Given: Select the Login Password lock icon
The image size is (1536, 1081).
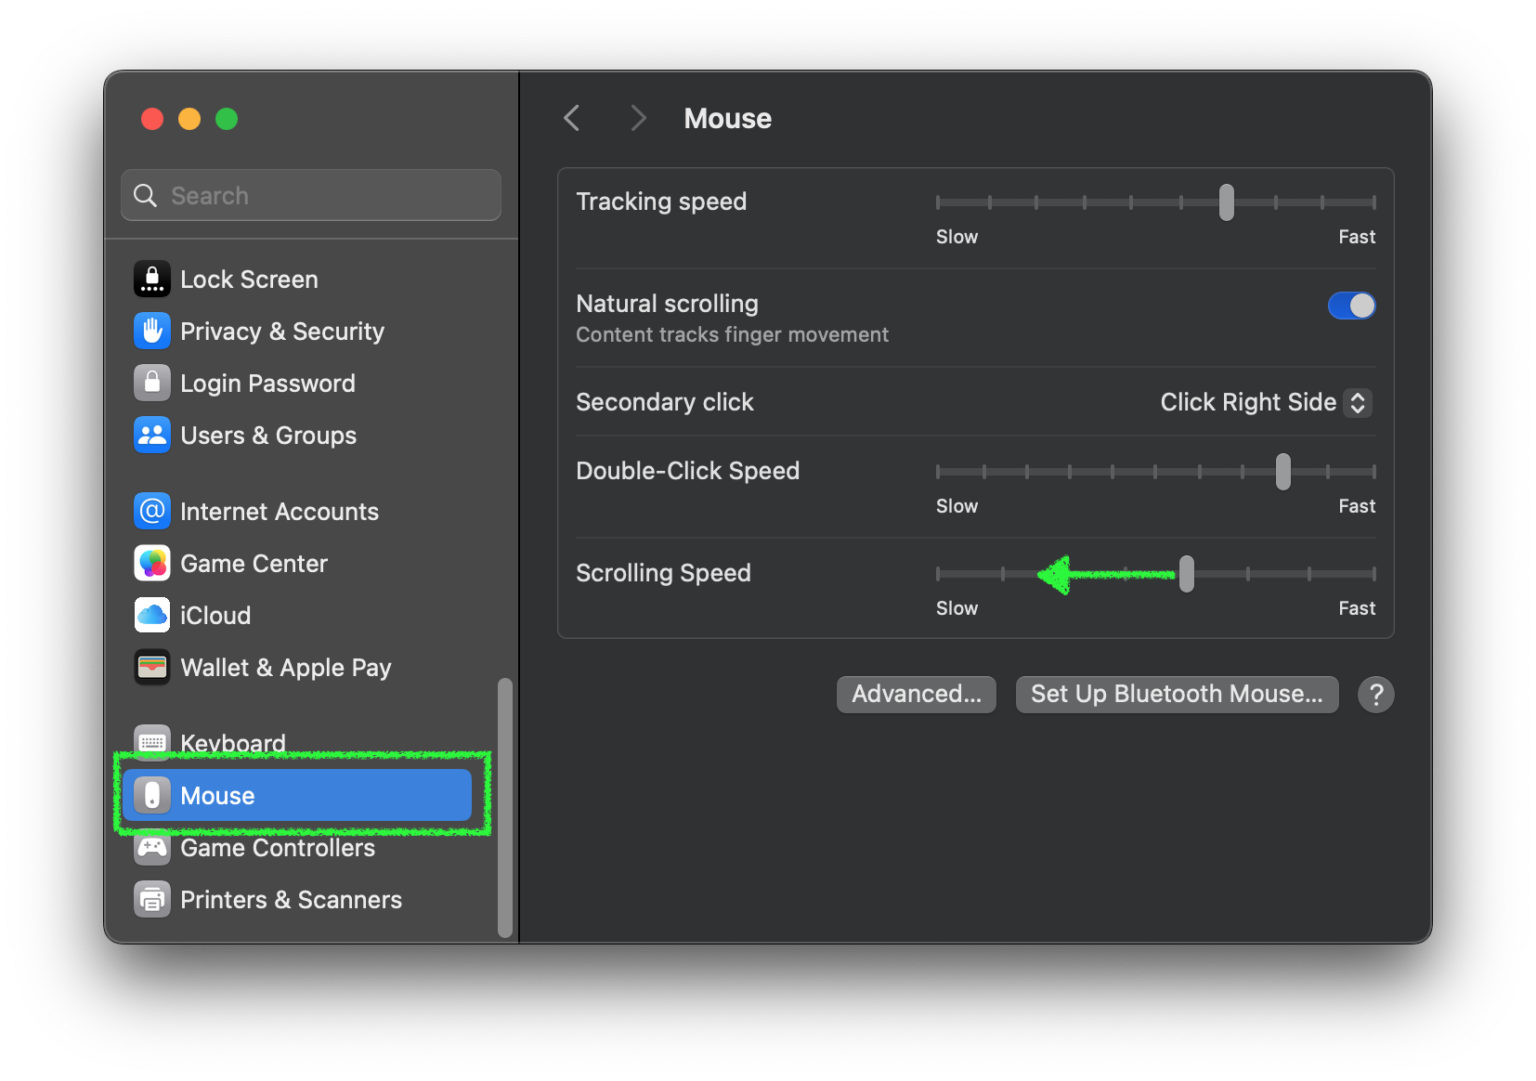Looking at the screenshot, I should coord(152,383).
